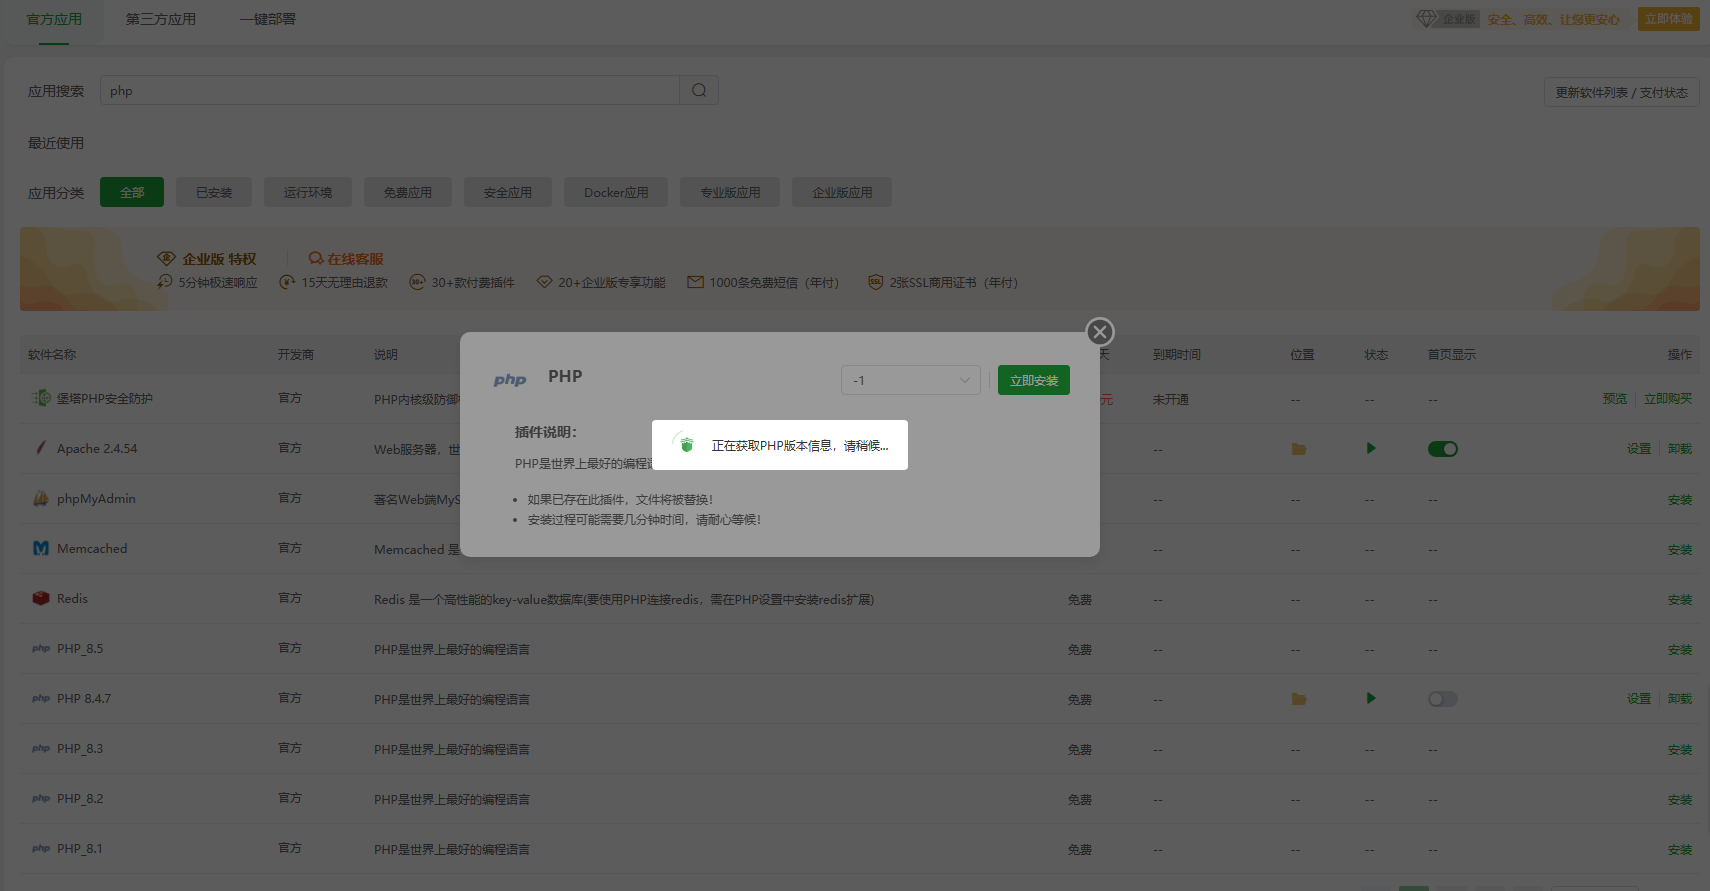Click 安装 link in phpMyAdmin row
The height and width of the screenshot is (891, 1710).
click(1680, 499)
